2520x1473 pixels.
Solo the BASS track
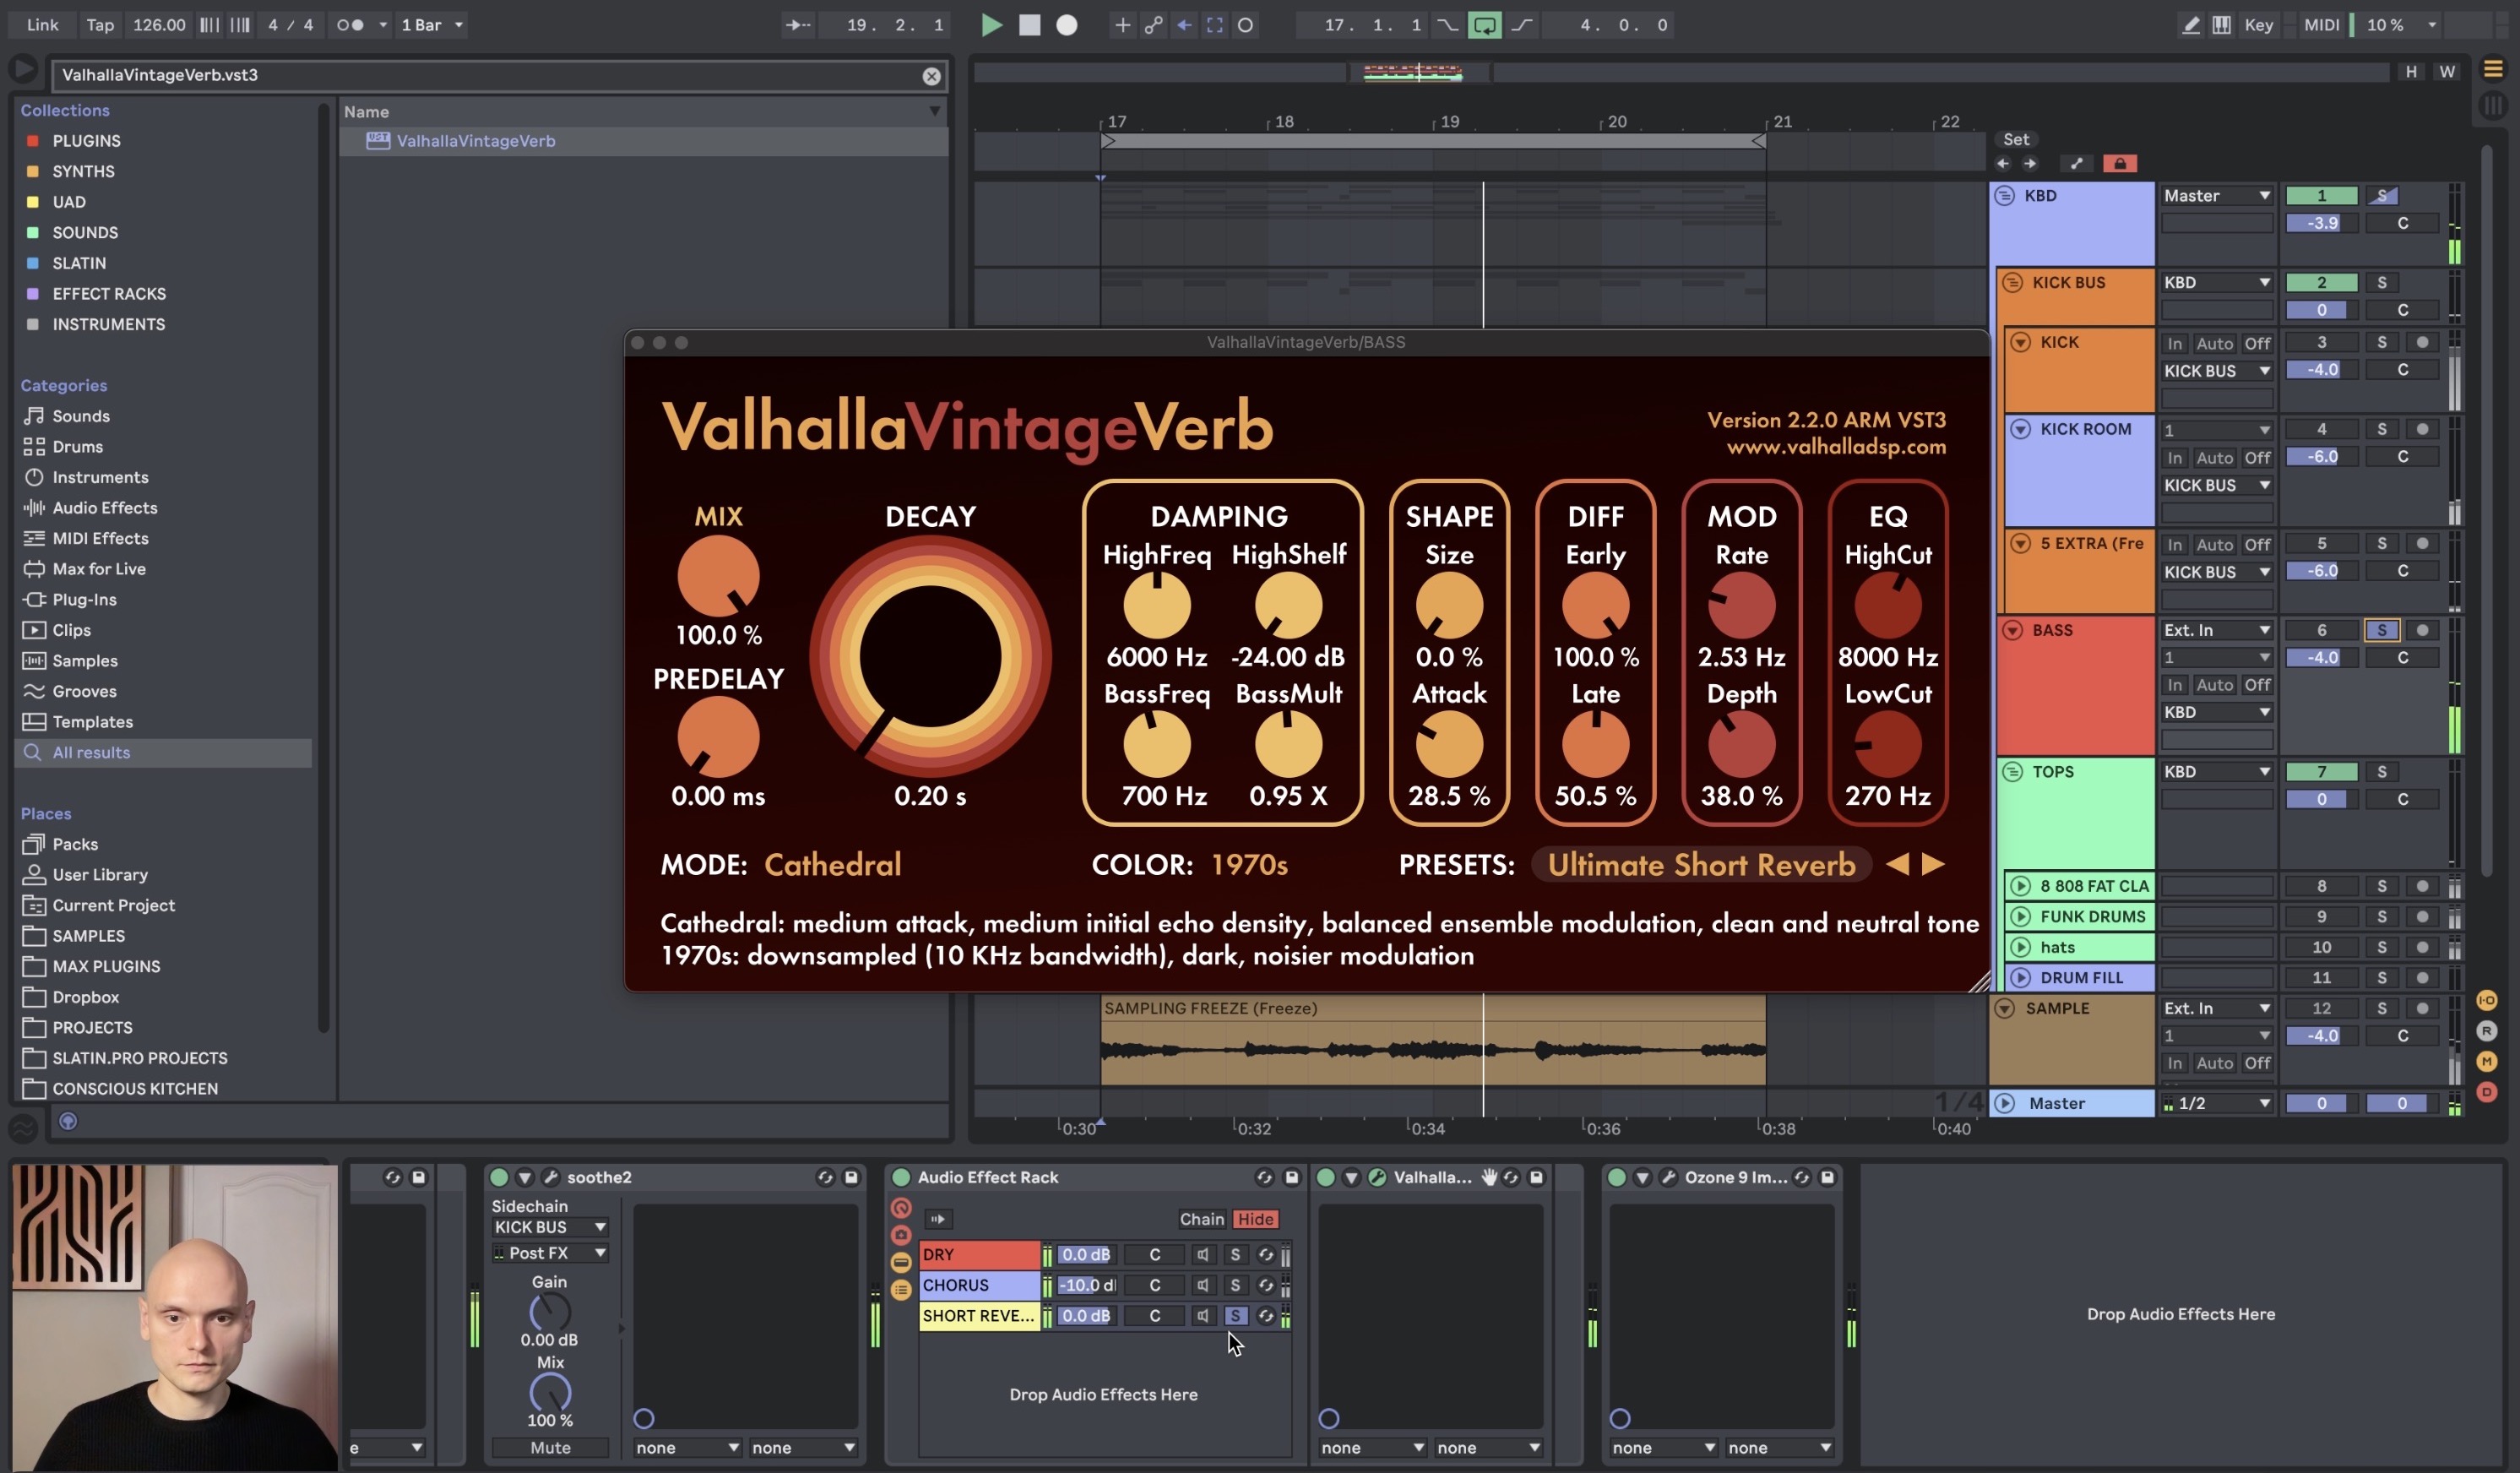[2381, 630]
